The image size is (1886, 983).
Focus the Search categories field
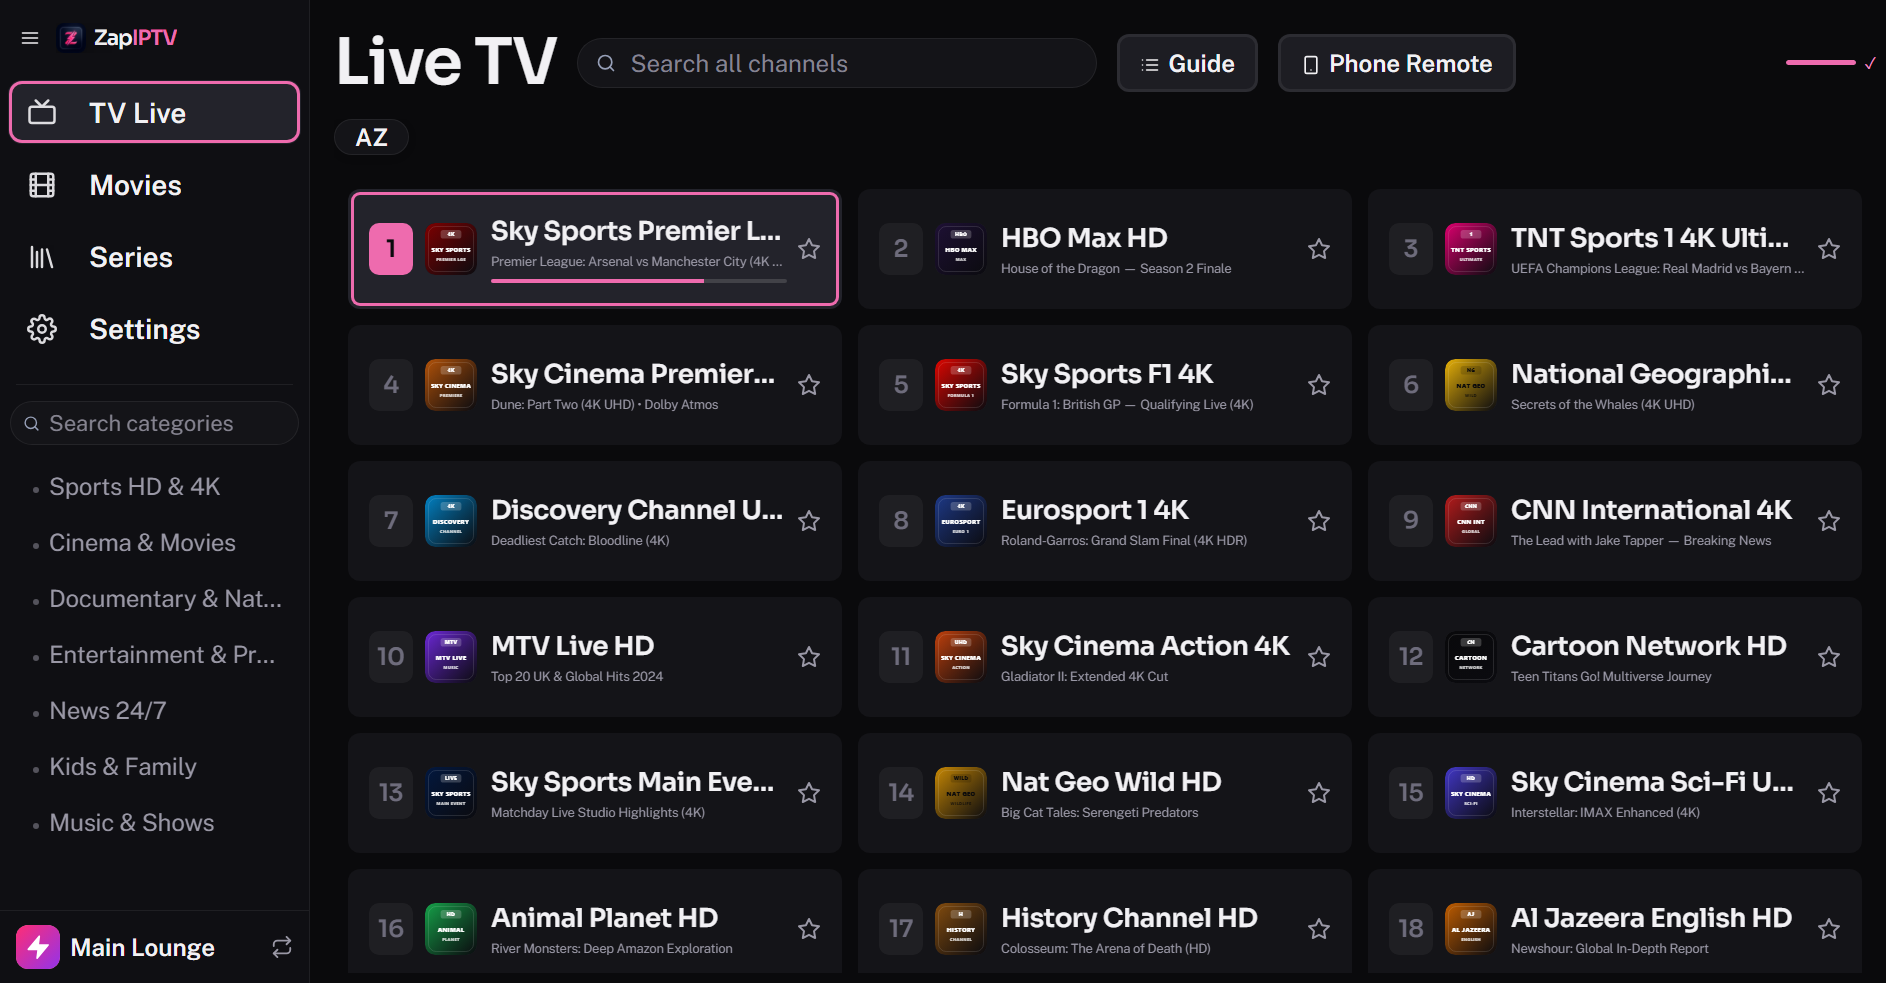tap(154, 423)
